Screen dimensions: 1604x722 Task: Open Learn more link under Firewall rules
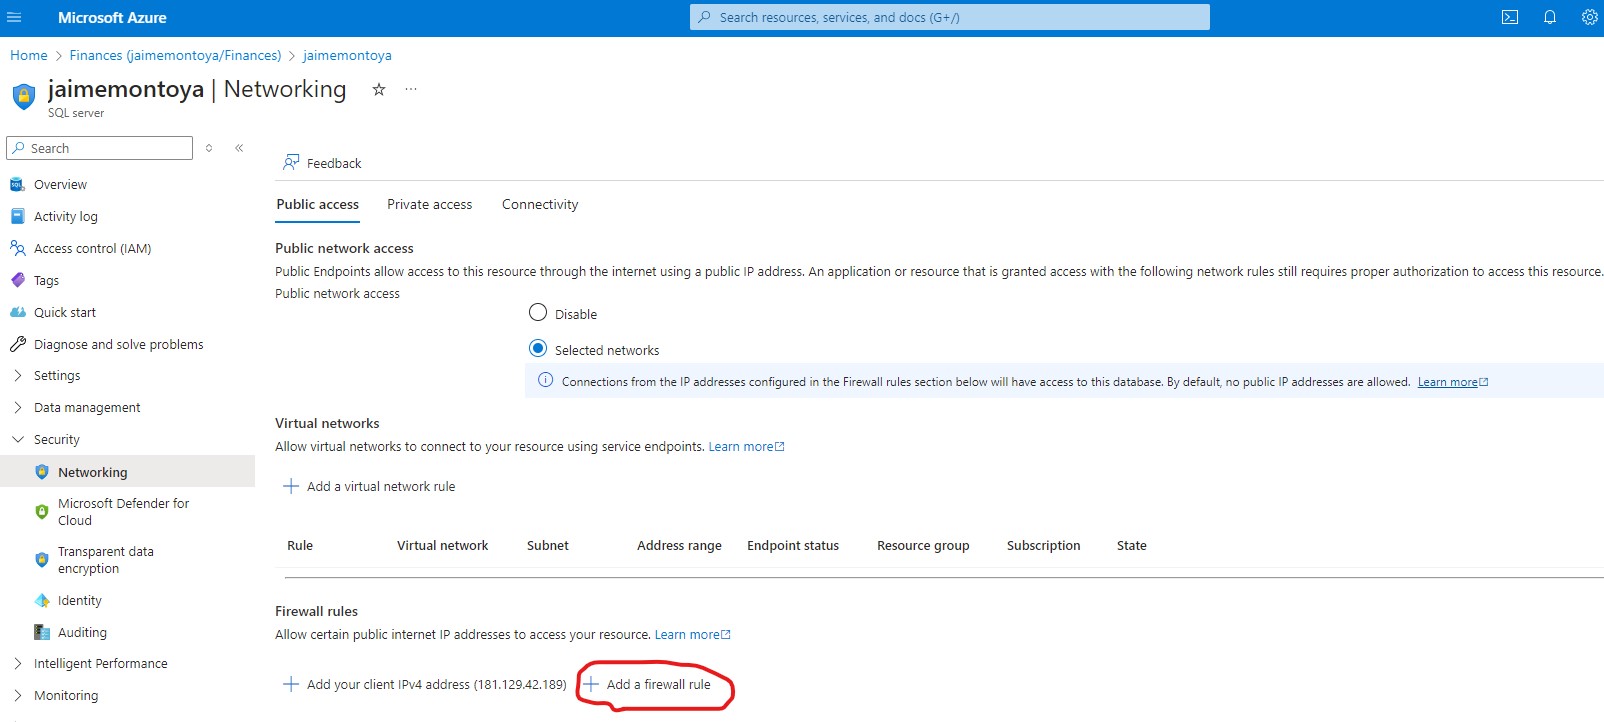[x=692, y=634]
